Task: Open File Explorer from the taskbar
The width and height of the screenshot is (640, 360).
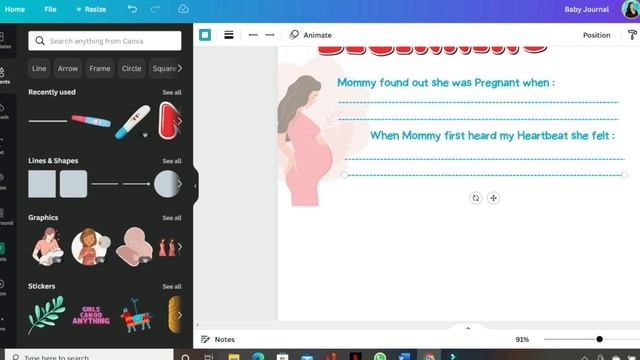Action: 234,356
